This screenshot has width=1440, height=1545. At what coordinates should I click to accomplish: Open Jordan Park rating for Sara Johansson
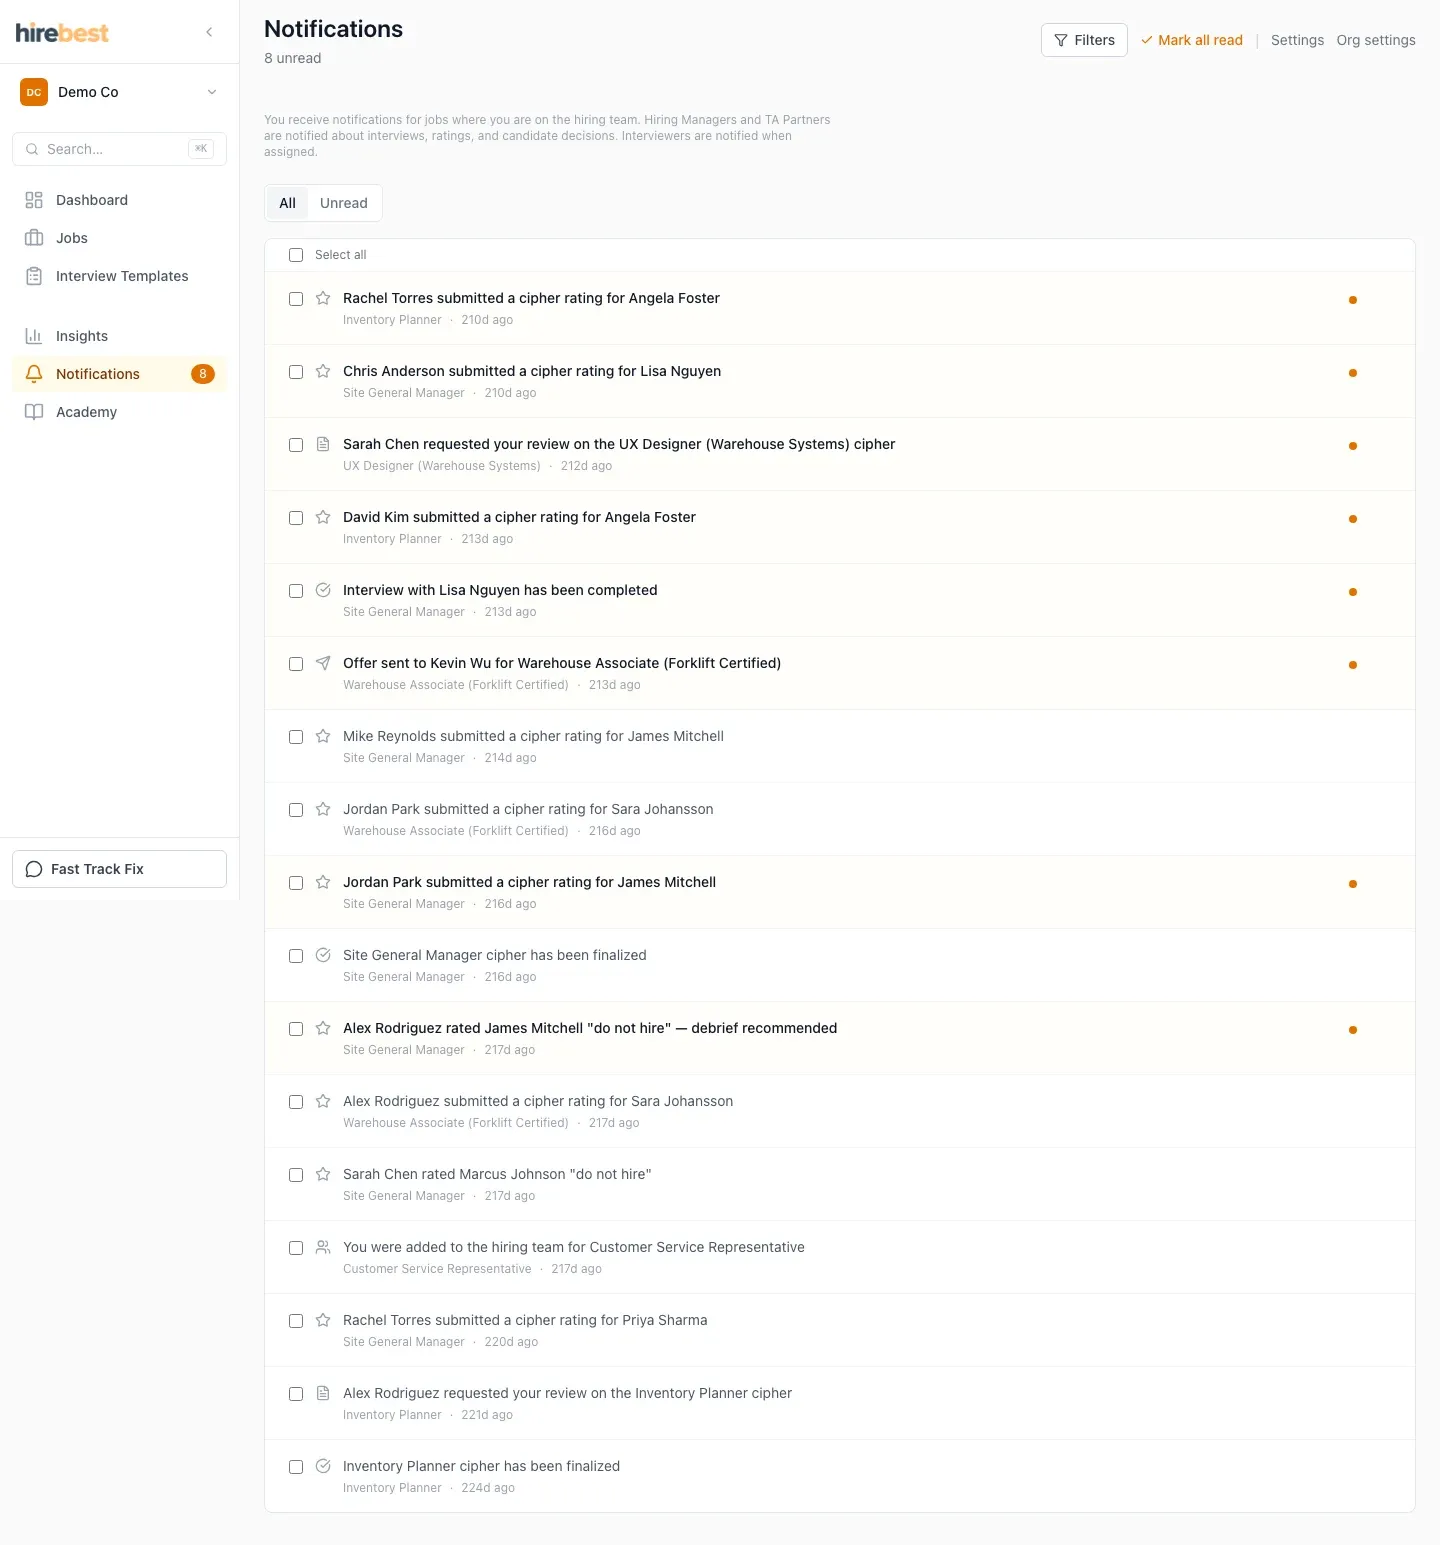[840, 819]
